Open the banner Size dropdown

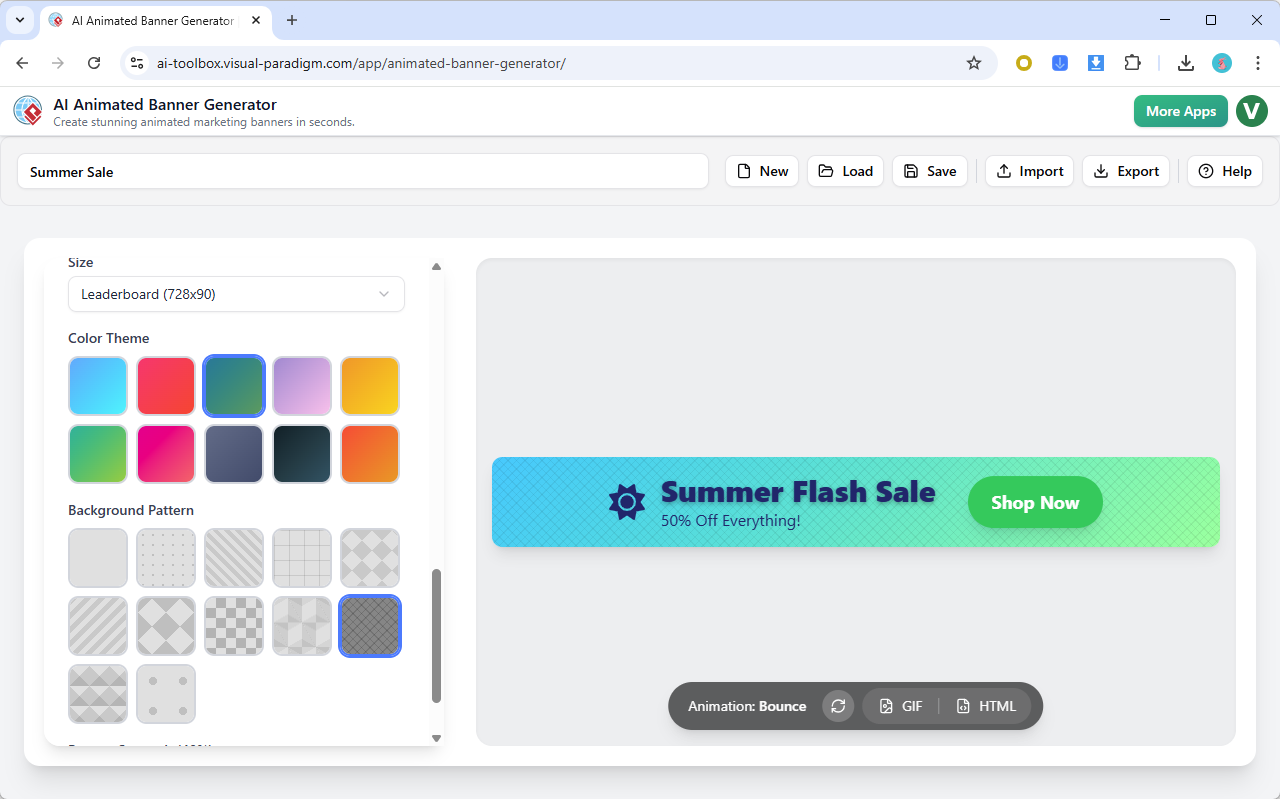coord(236,294)
